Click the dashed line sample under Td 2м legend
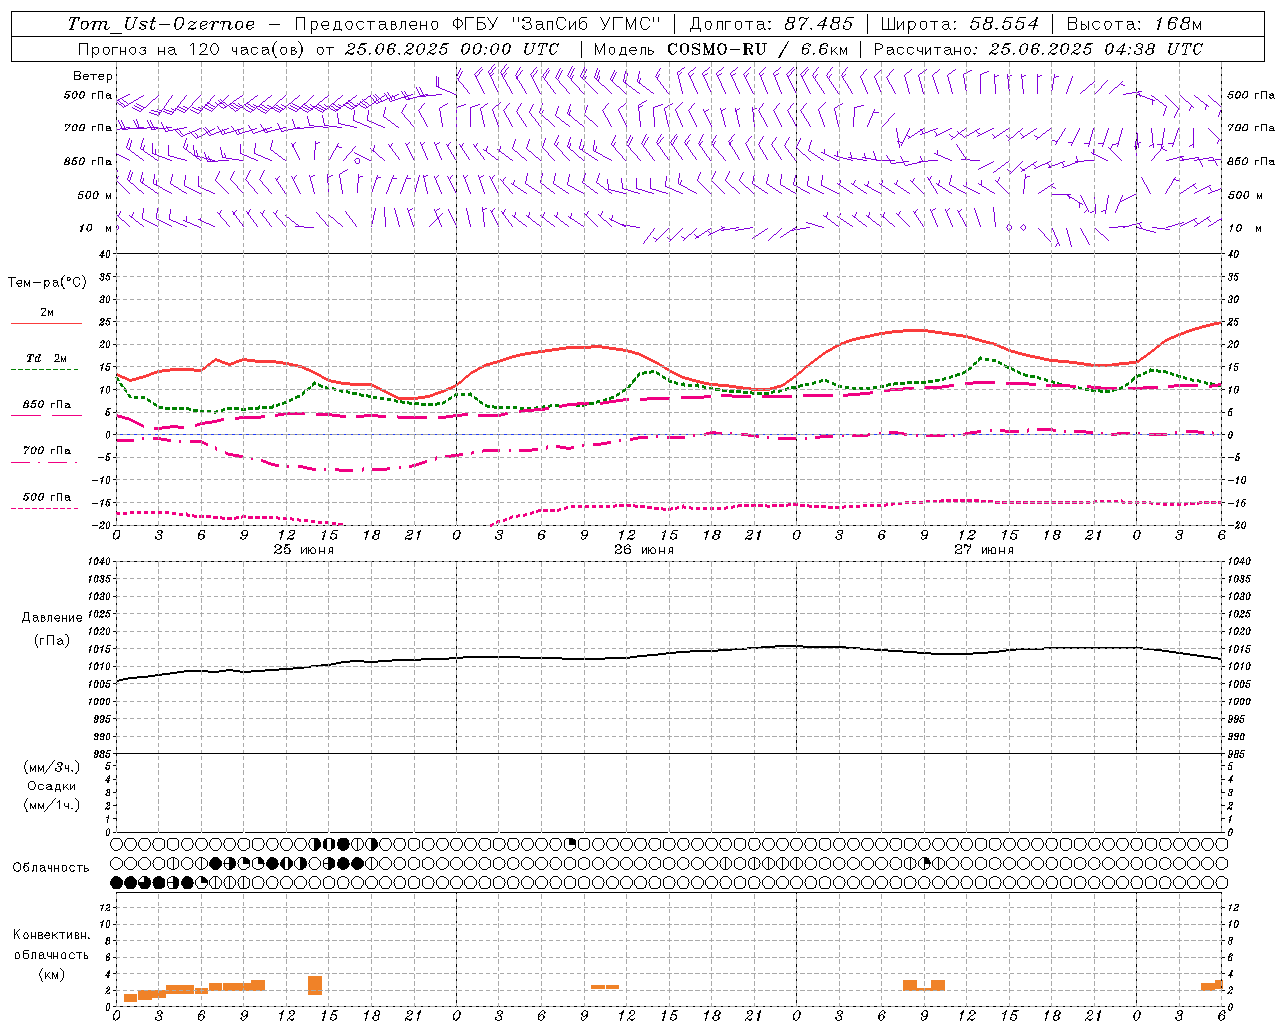This screenshot has height=1024, width=1280. tap(44, 370)
